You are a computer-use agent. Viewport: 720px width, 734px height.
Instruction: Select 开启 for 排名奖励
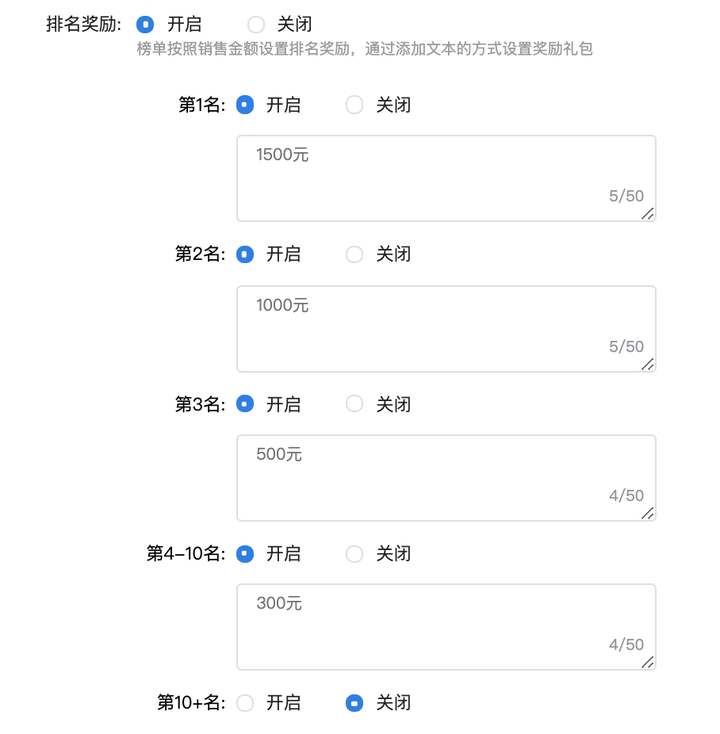(x=145, y=25)
